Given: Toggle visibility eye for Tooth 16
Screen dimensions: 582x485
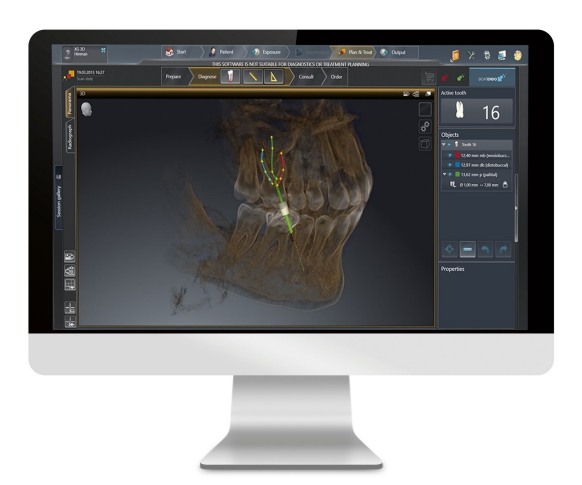Looking at the screenshot, I should [x=449, y=144].
